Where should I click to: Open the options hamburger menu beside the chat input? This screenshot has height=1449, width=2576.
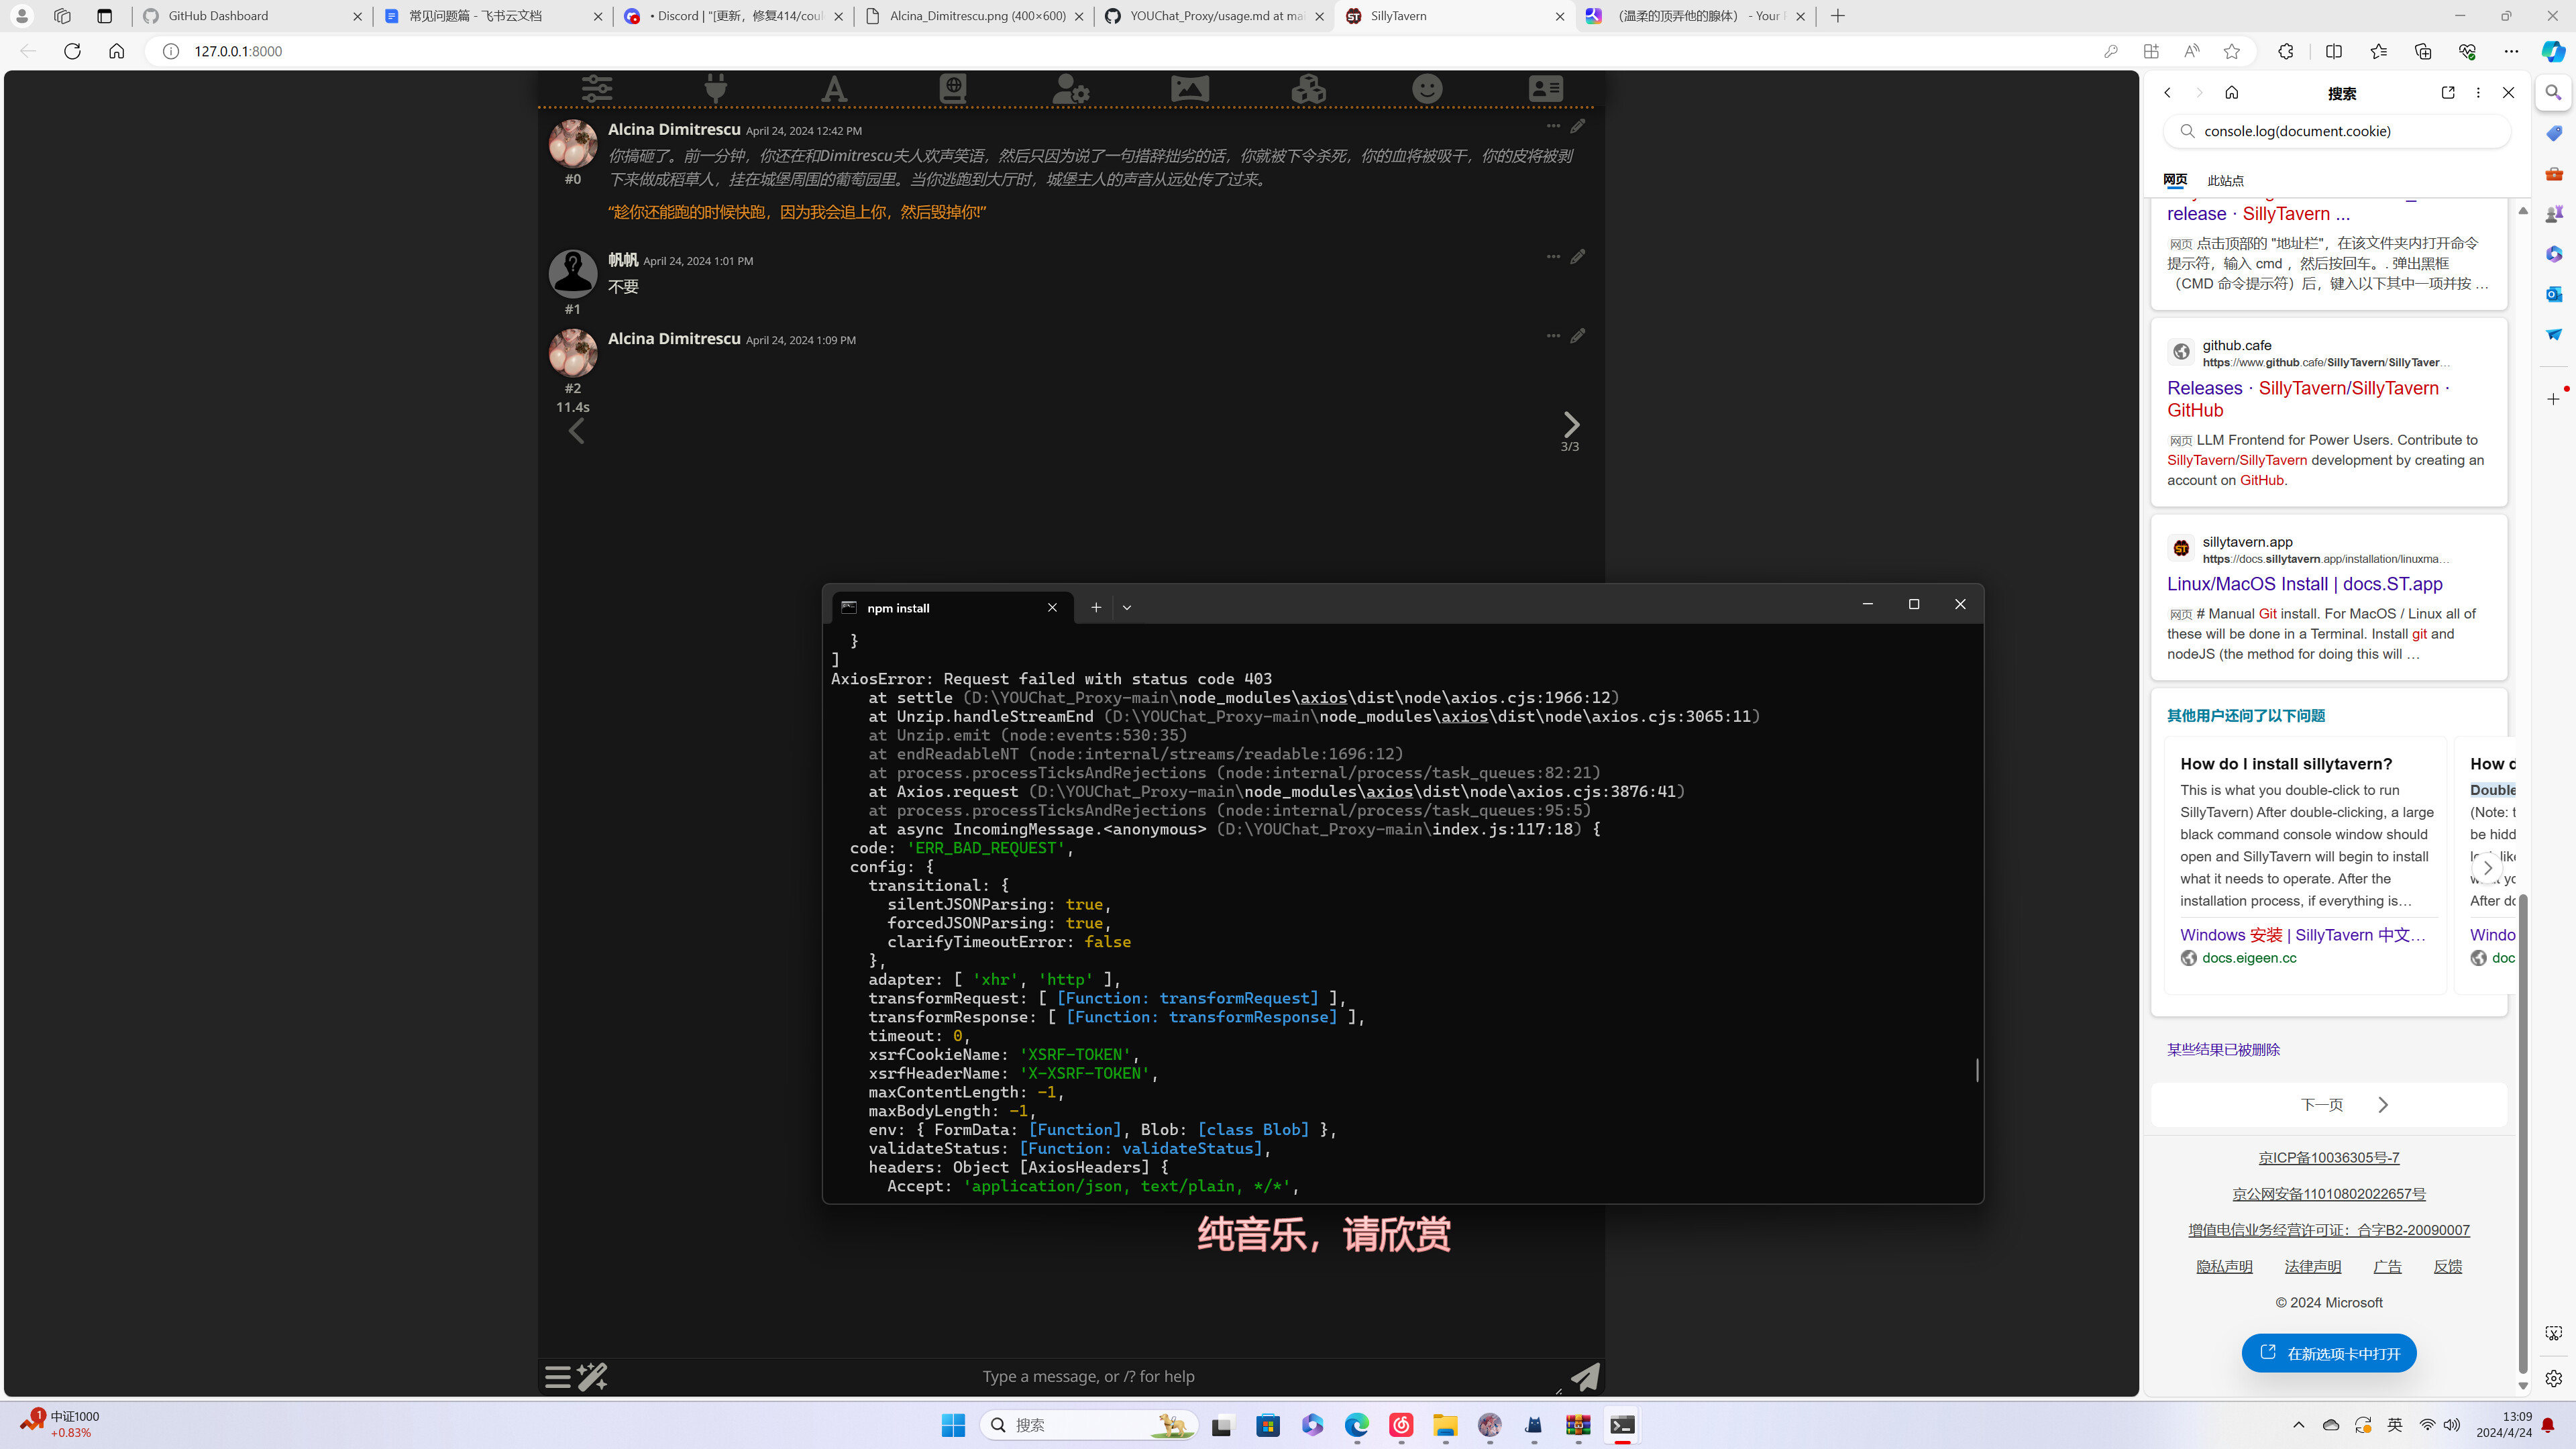click(x=557, y=1376)
